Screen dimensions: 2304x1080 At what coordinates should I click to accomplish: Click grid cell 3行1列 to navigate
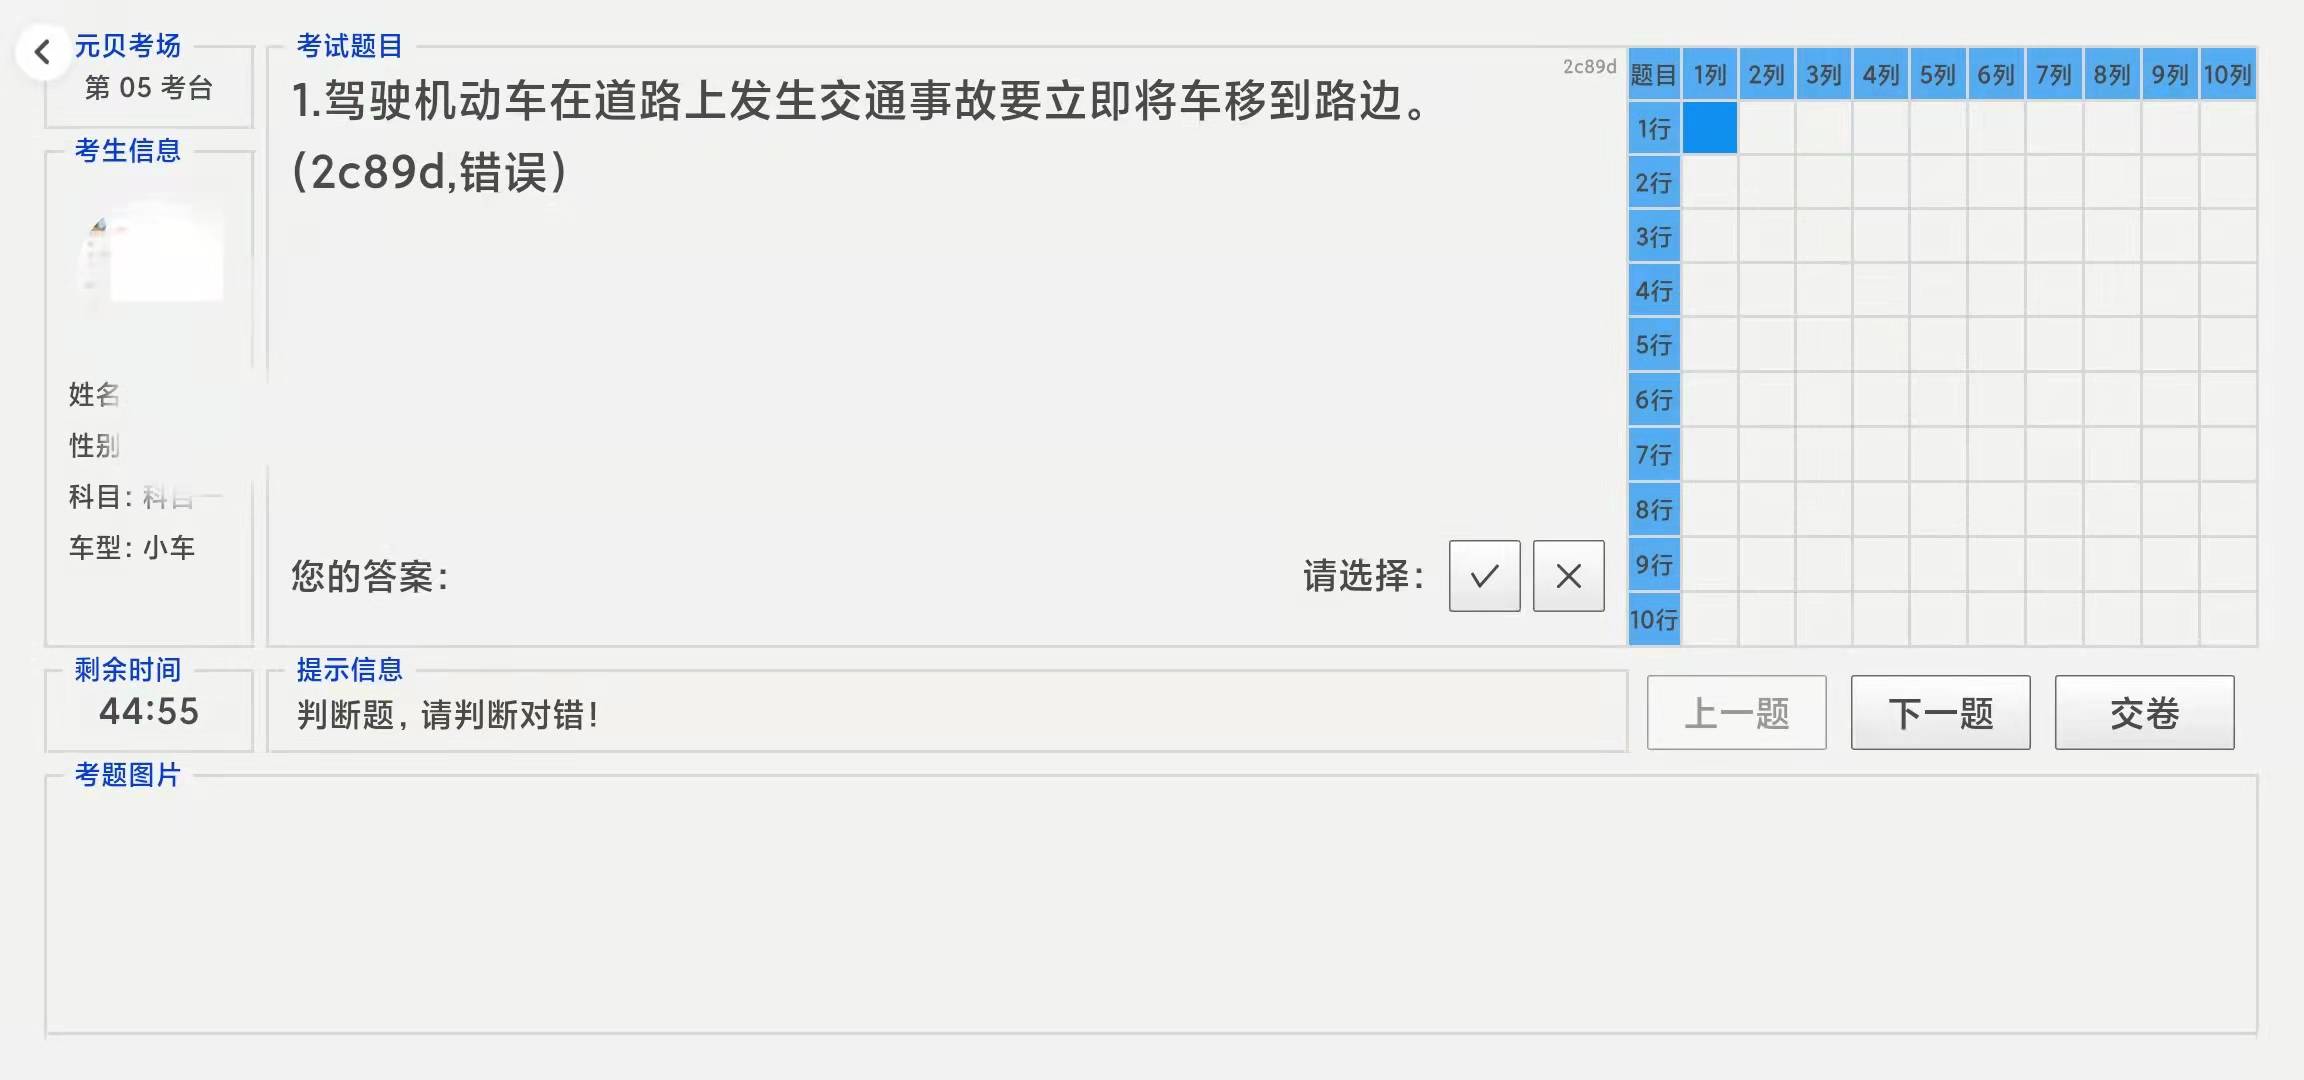point(1710,237)
